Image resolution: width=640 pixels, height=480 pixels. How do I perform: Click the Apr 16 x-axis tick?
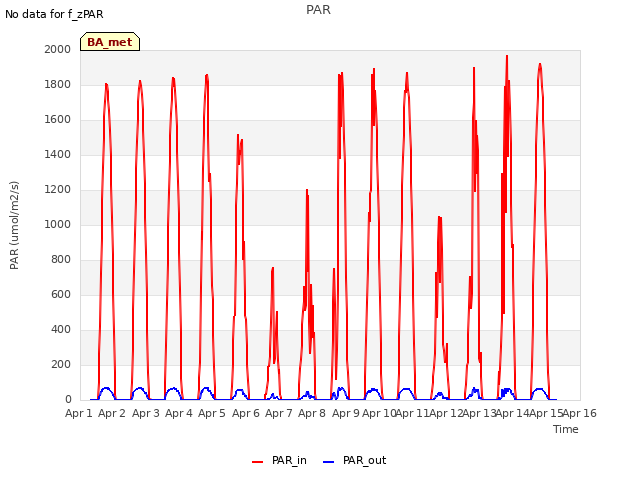coord(580,413)
